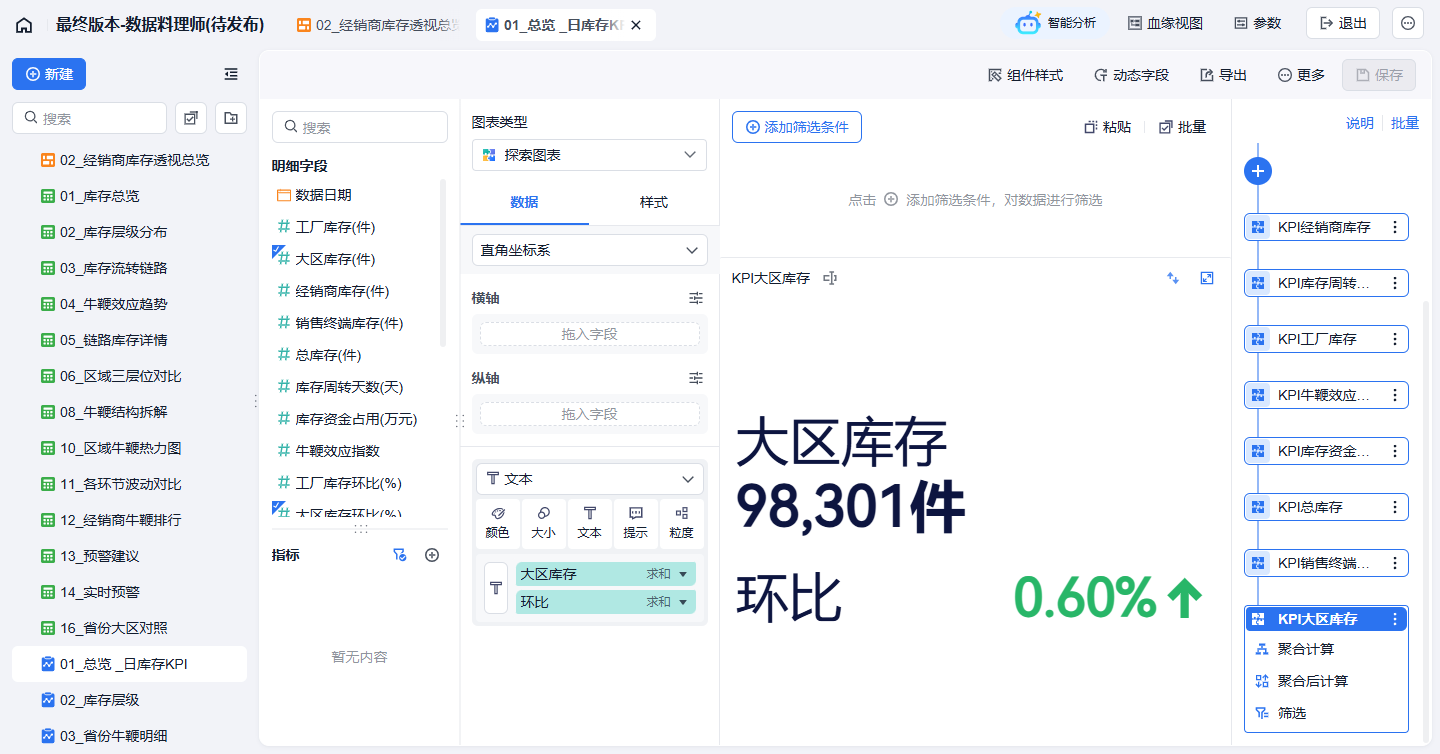The height and width of the screenshot is (754, 1440).
Task: Click 粘贴 paste
Action: point(1108,127)
